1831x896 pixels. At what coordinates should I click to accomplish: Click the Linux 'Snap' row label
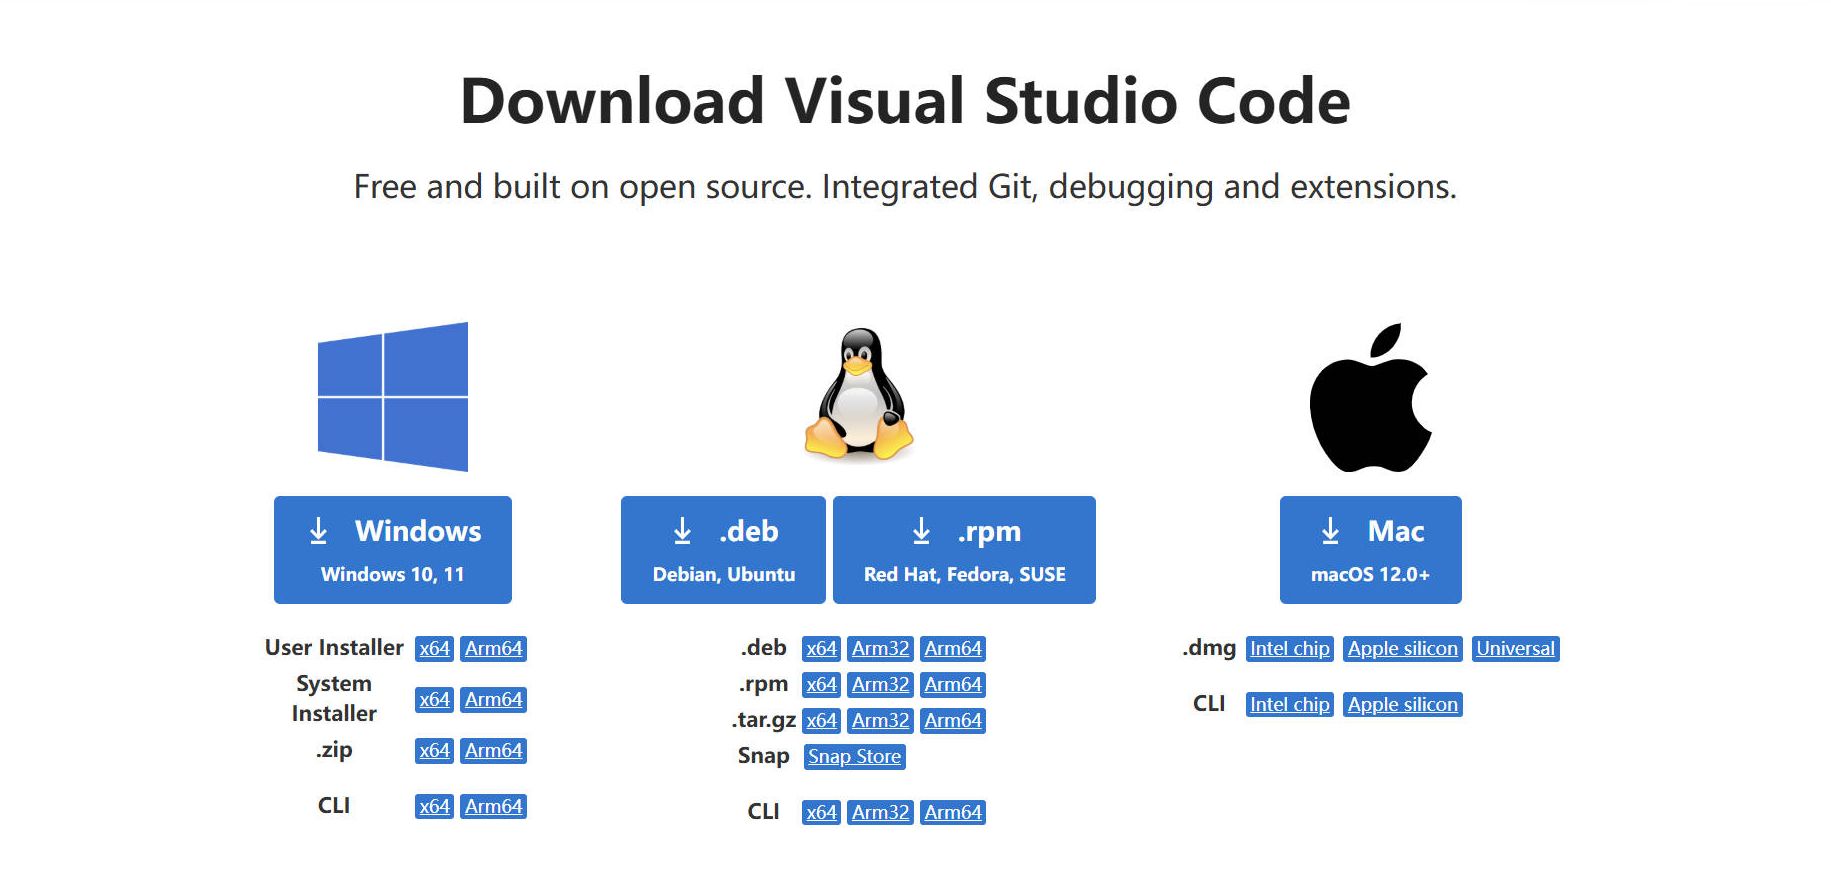(764, 755)
